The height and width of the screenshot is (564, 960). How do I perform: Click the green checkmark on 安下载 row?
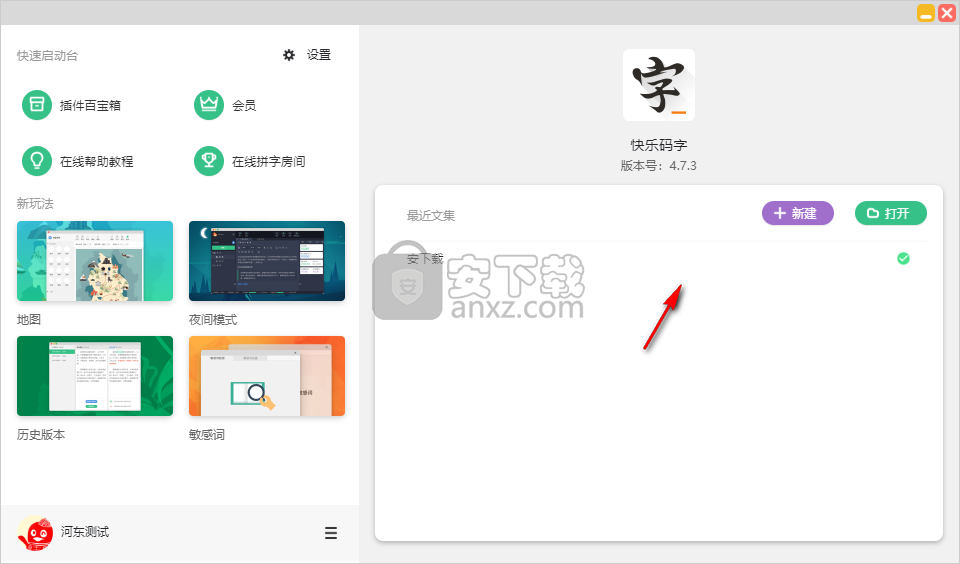[x=903, y=258]
